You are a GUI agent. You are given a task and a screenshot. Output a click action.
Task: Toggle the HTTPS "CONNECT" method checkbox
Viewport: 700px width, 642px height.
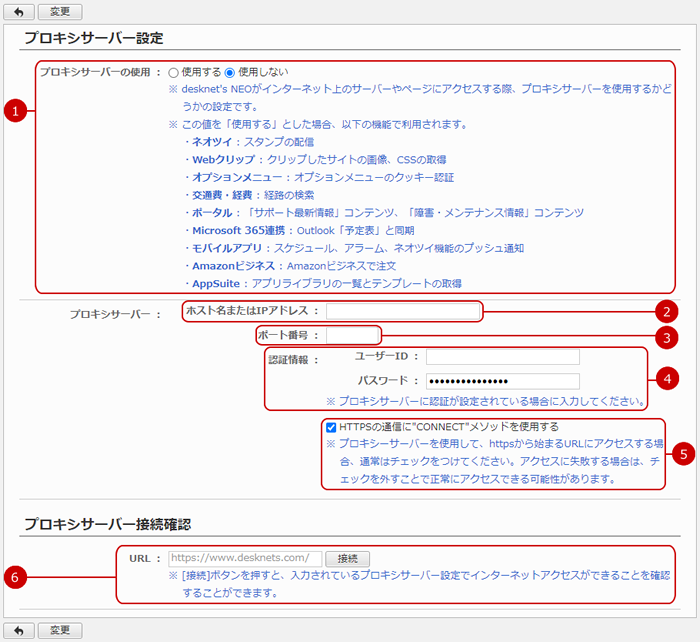tap(331, 427)
